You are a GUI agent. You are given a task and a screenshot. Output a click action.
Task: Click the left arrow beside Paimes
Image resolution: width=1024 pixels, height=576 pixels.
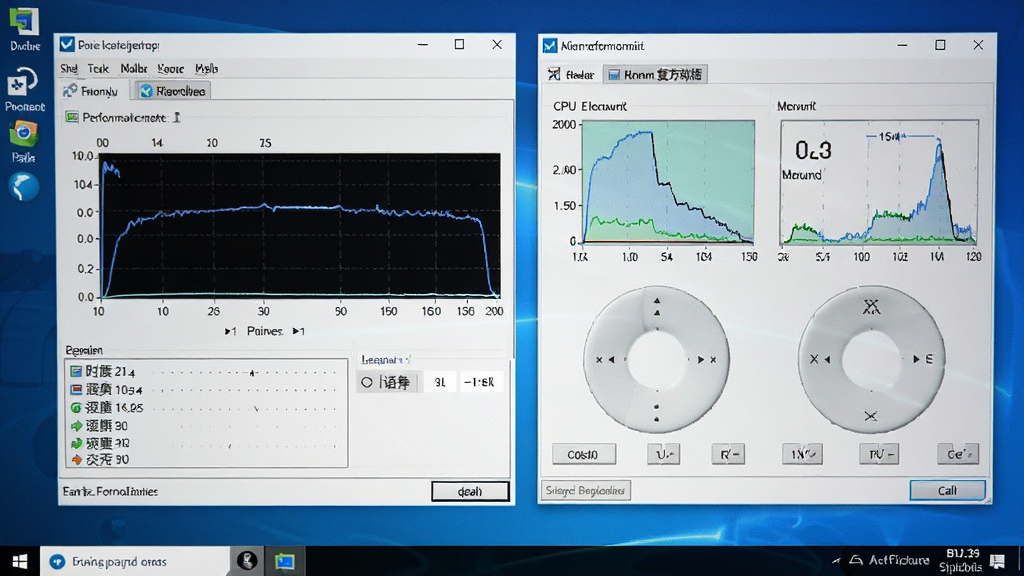click(x=230, y=331)
